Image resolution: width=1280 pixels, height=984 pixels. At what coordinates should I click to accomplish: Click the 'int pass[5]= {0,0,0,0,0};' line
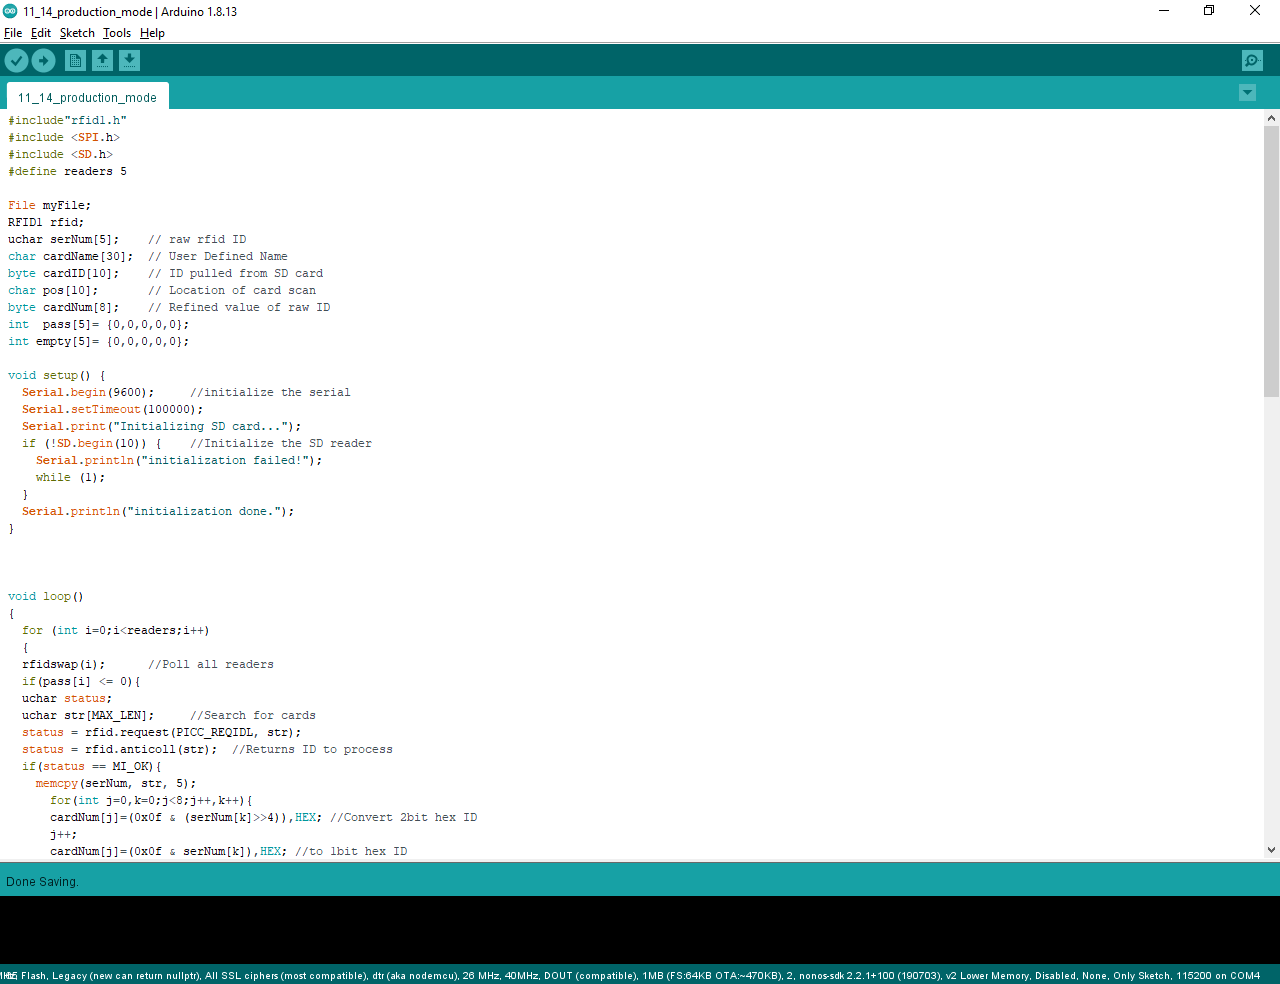tap(98, 324)
